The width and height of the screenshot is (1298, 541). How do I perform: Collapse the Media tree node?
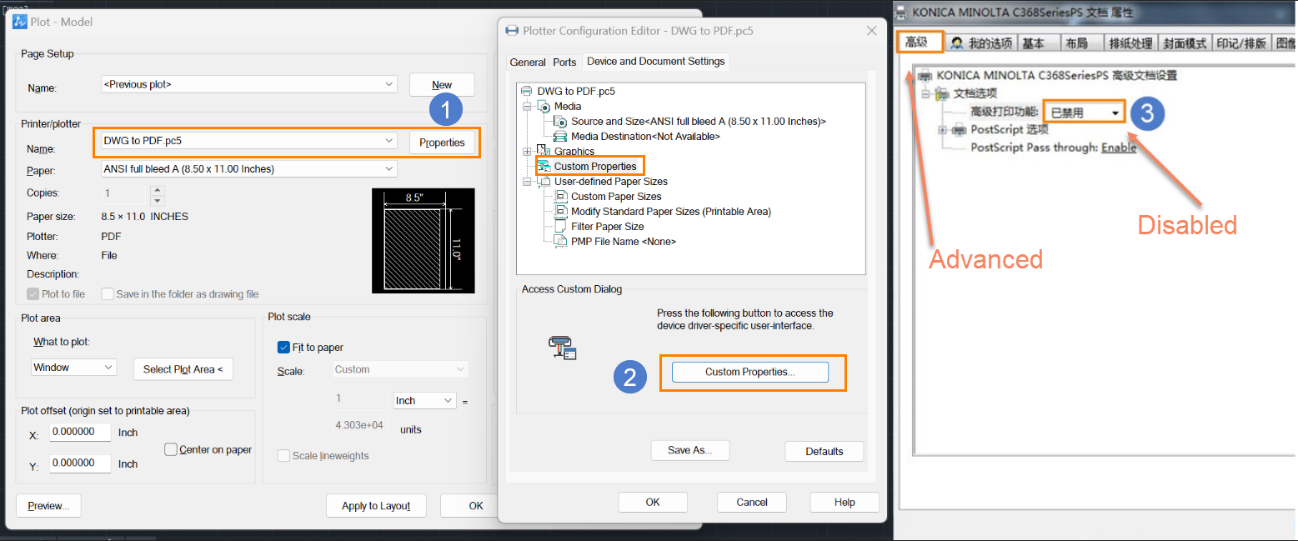click(527, 106)
